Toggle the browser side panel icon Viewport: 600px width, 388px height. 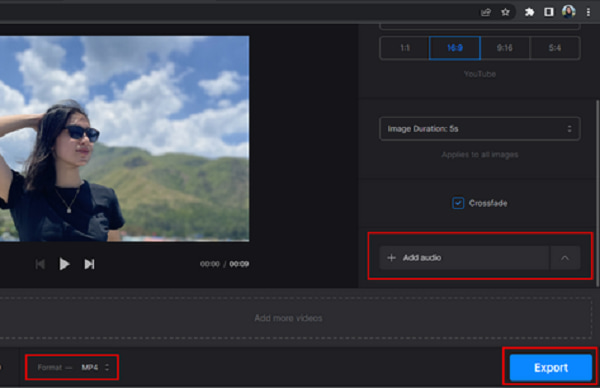coord(548,12)
